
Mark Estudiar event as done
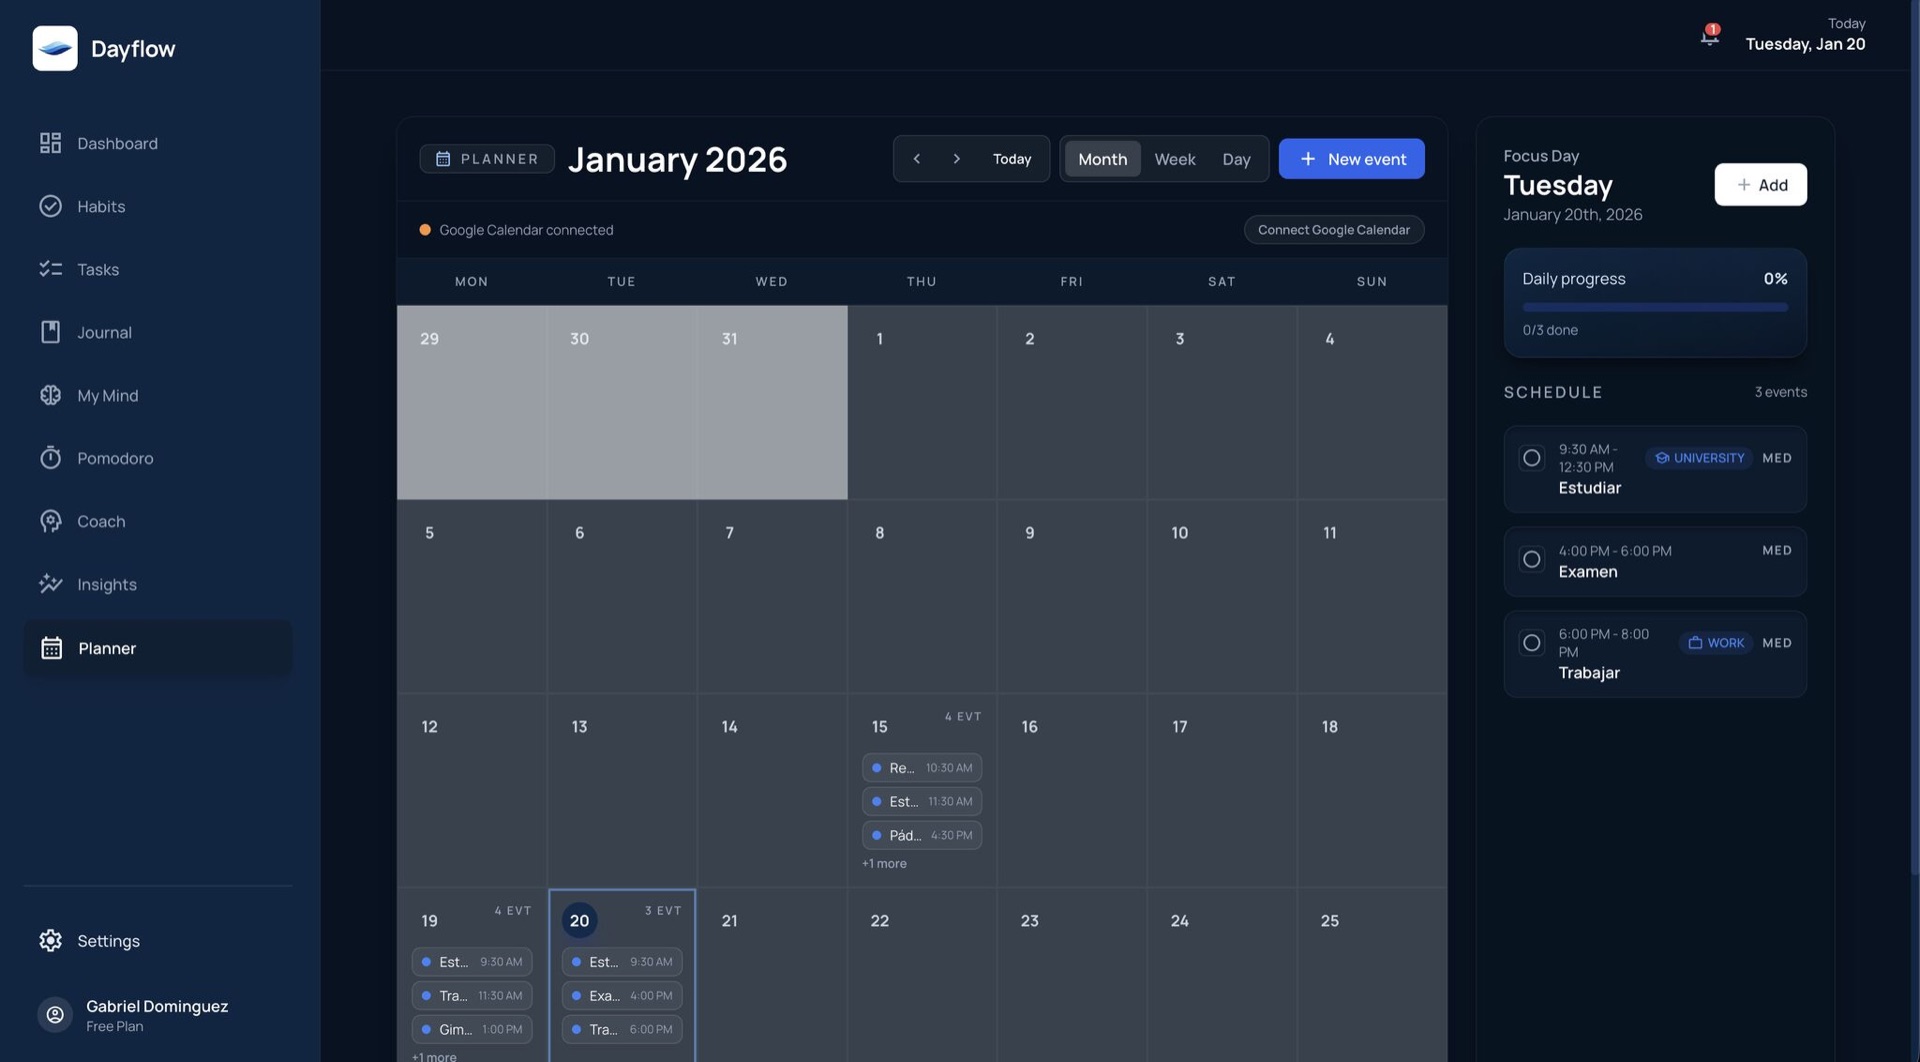tap(1531, 458)
